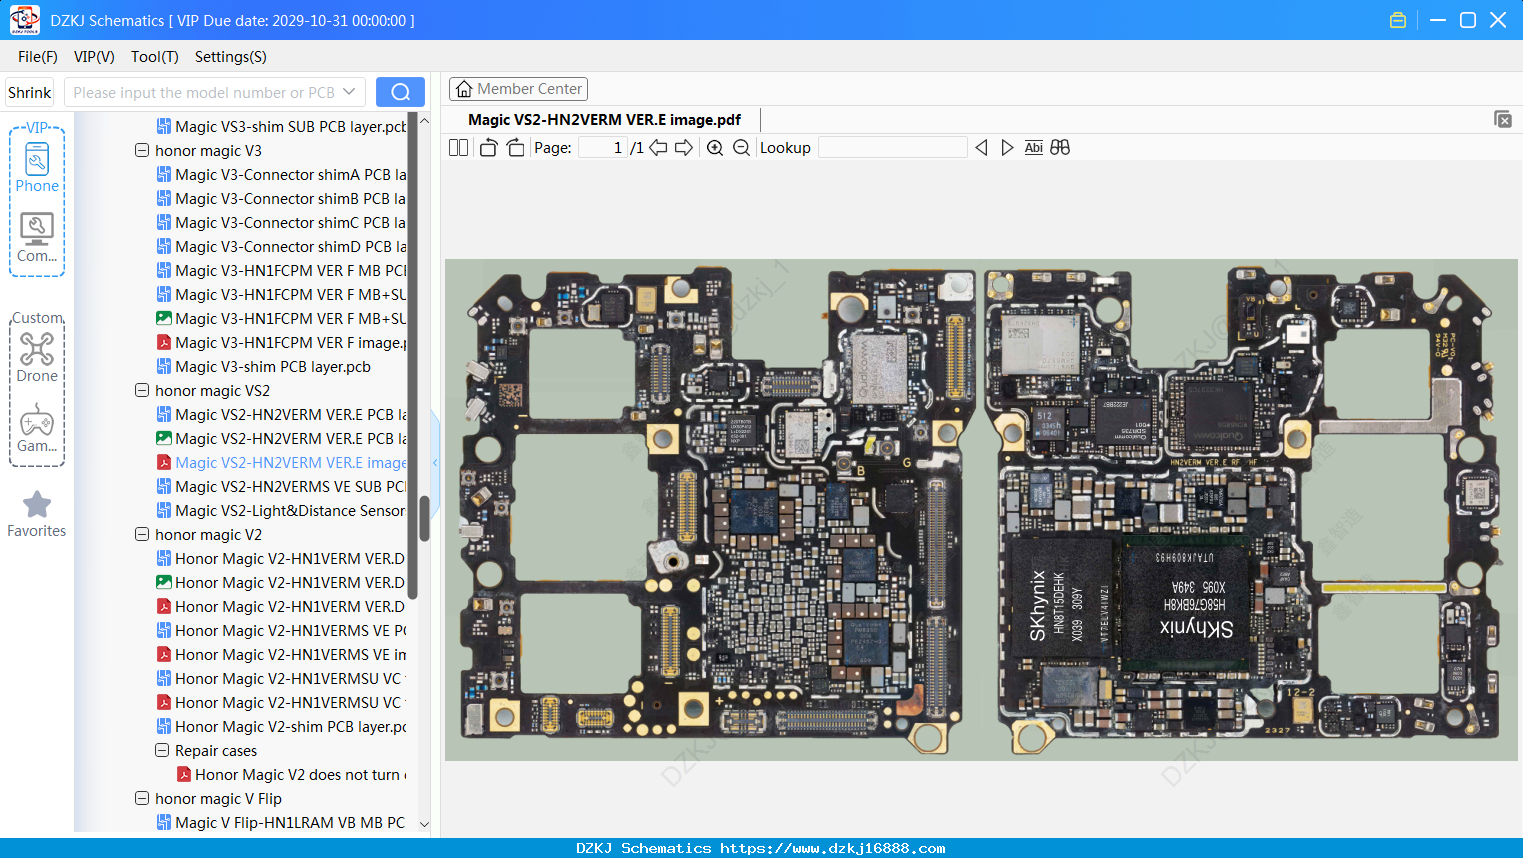The width and height of the screenshot is (1523, 858).
Task: Open the VIP(V) menu
Action: coord(94,57)
